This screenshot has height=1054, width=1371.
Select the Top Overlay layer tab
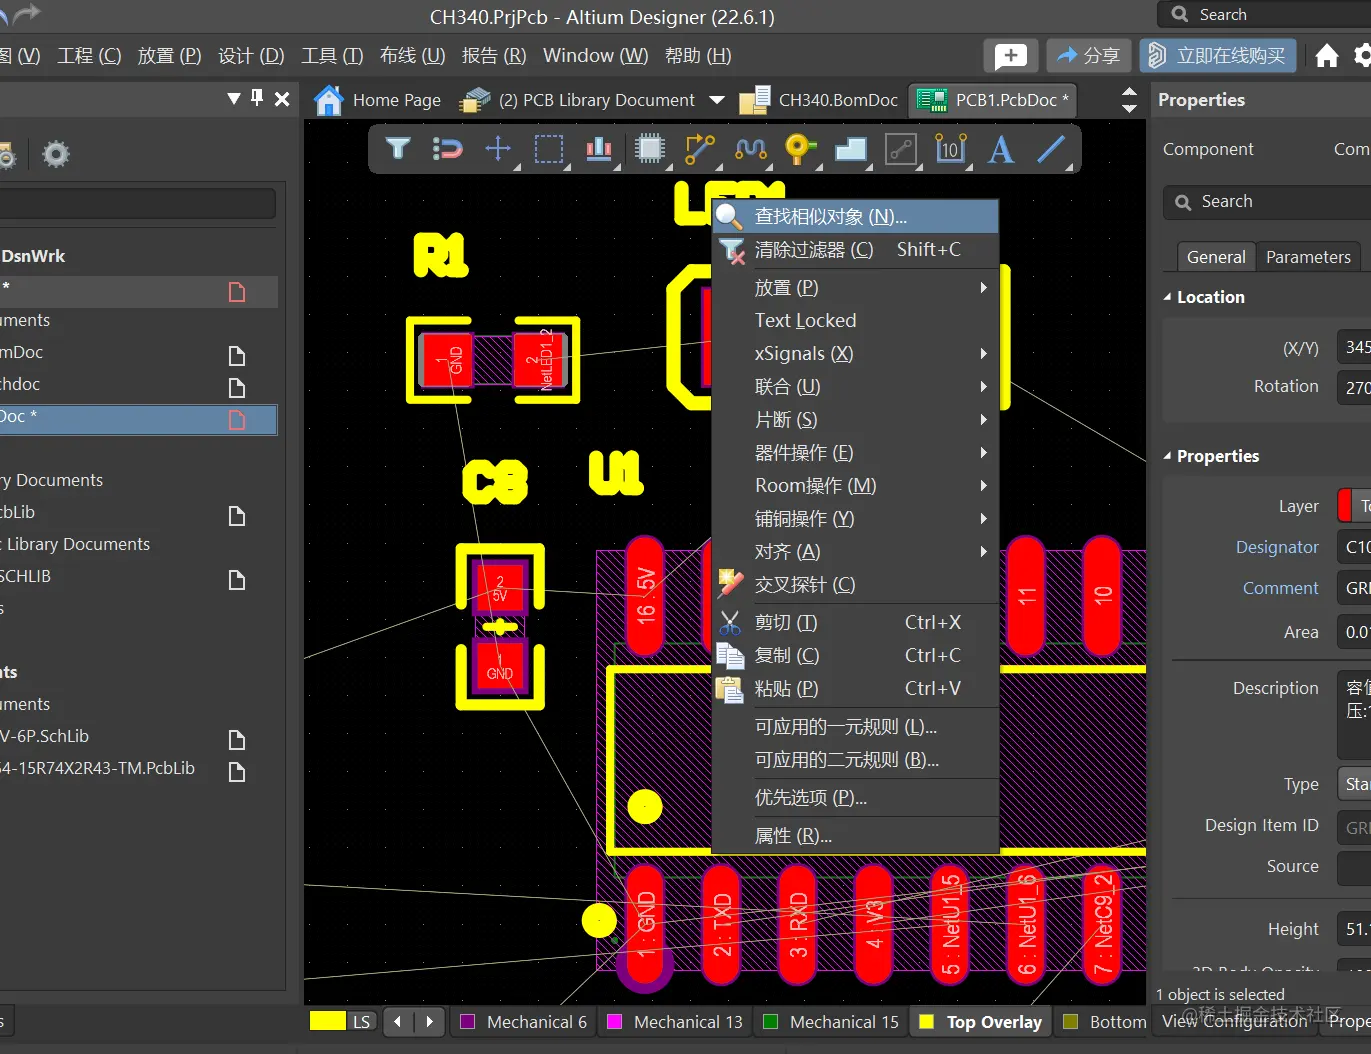pyautogui.click(x=981, y=1022)
